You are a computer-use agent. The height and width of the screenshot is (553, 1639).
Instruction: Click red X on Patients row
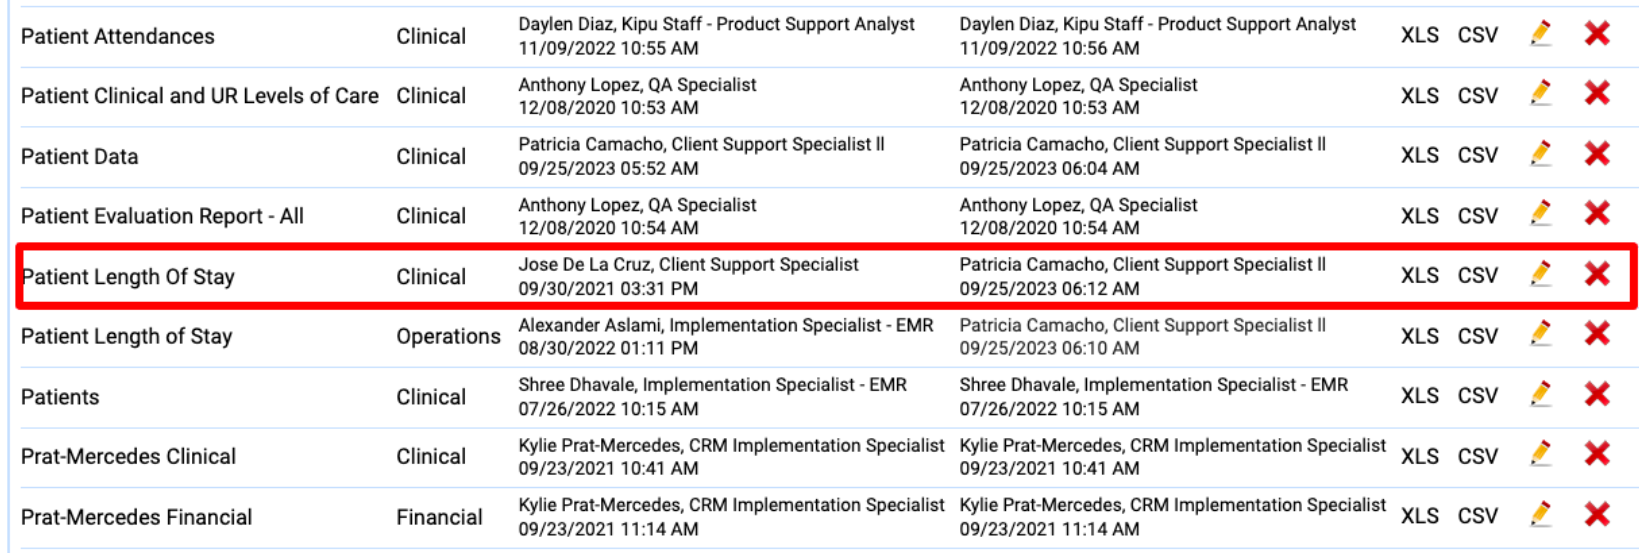pos(1597,395)
